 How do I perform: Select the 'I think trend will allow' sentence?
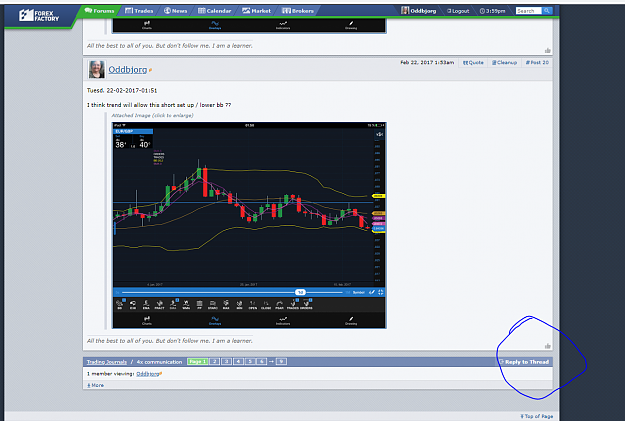pos(159,105)
